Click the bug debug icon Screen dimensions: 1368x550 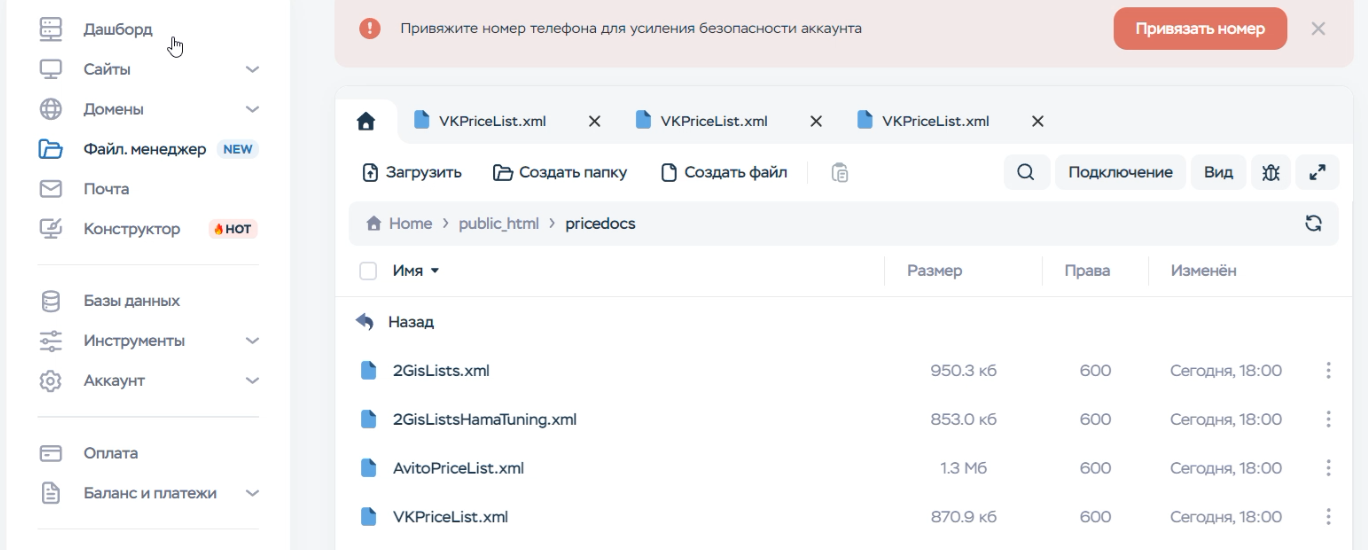1271,172
